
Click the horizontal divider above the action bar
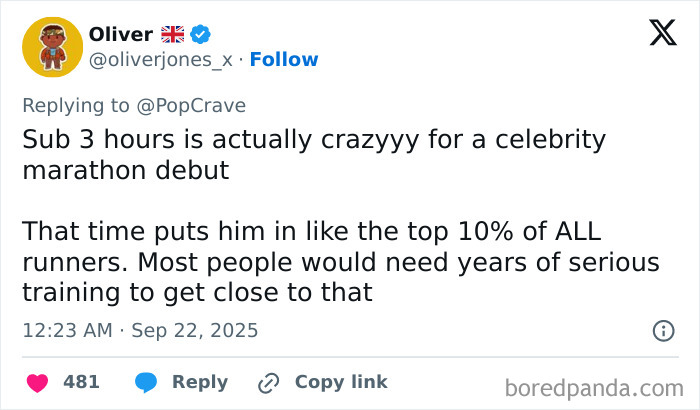(x=350, y=356)
